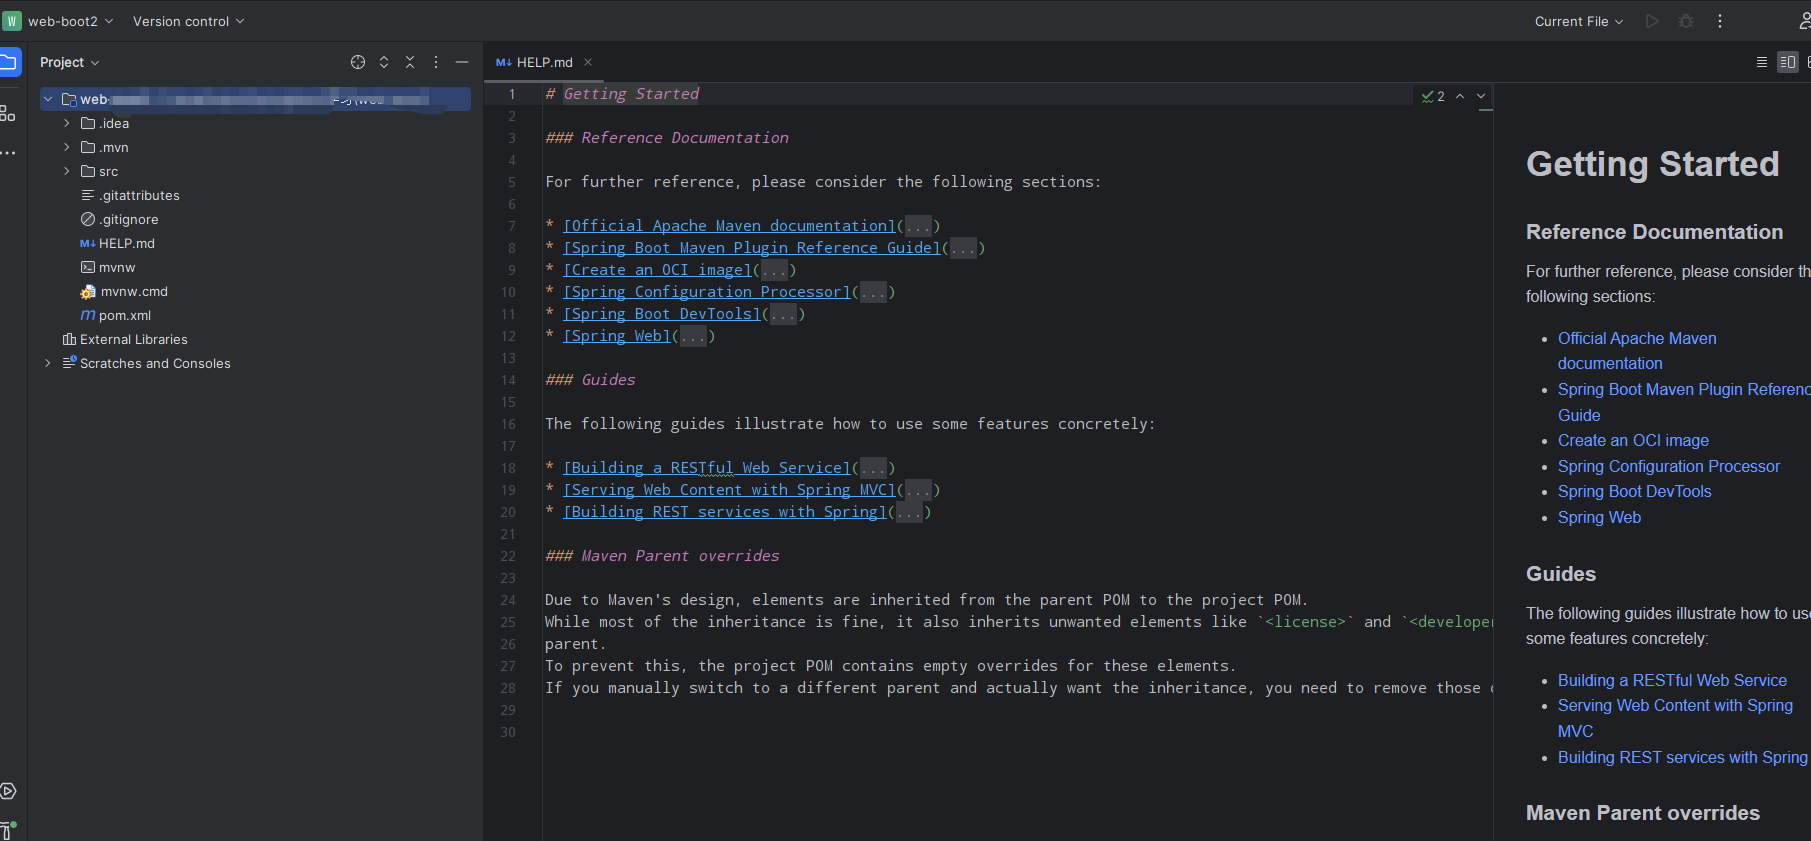The height and width of the screenshot is (841, 1811).
Task: Open the web-boot2 project dropdown
Action: coord(60,21)
